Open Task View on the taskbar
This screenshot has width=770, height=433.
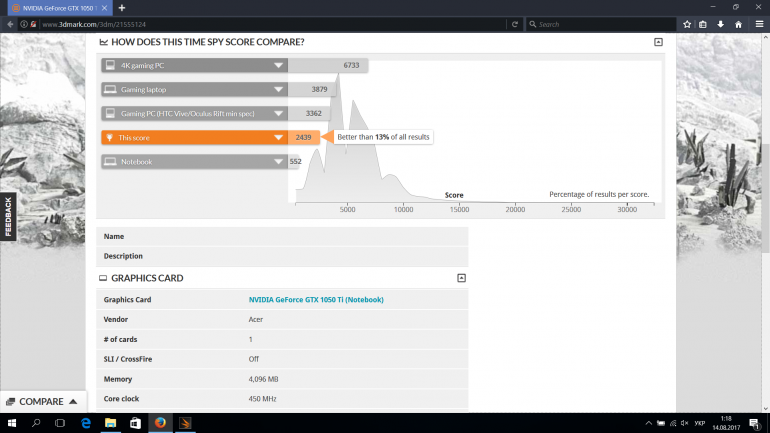[60, 423]
